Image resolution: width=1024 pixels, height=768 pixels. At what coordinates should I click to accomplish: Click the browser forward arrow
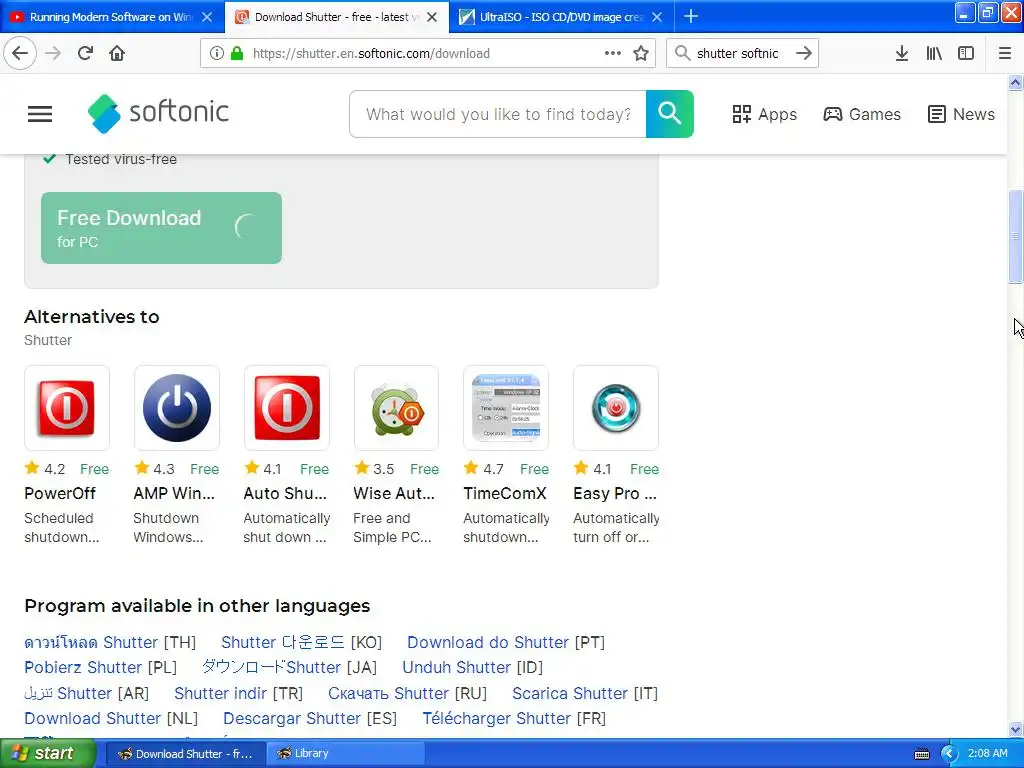54,53
